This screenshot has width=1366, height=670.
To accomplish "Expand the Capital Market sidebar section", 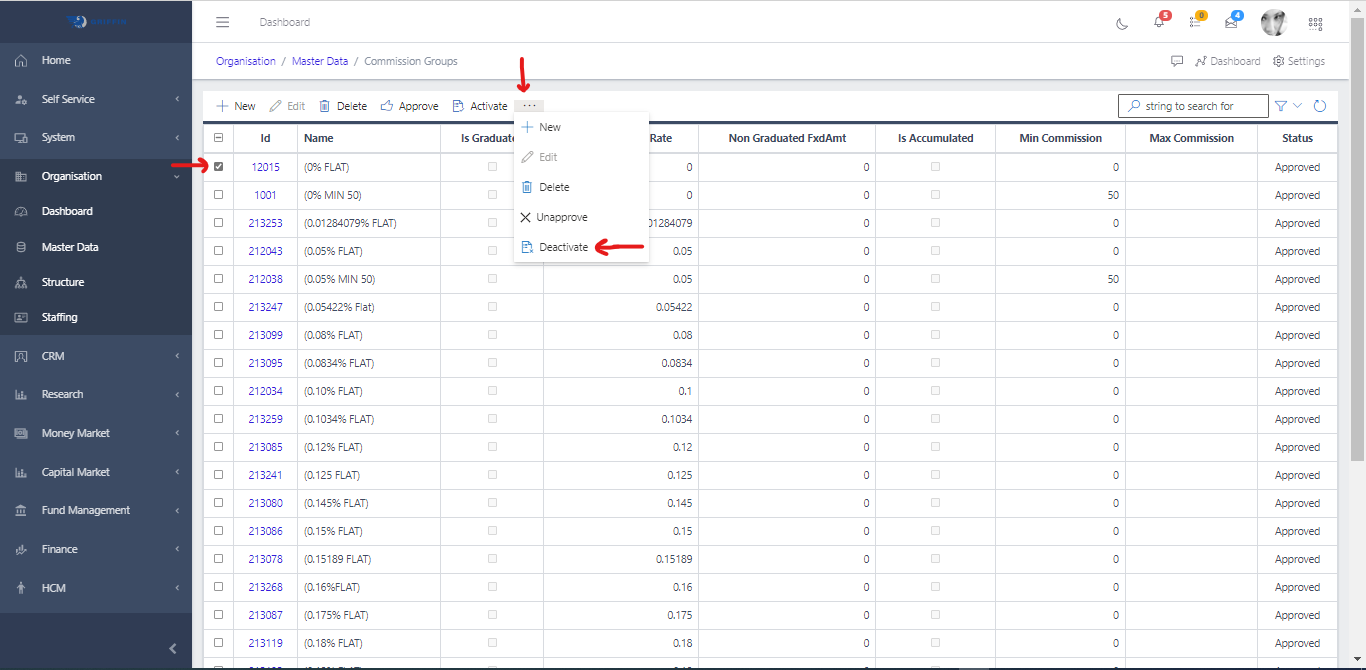I will pyautogui.click(x=96, y=472).
